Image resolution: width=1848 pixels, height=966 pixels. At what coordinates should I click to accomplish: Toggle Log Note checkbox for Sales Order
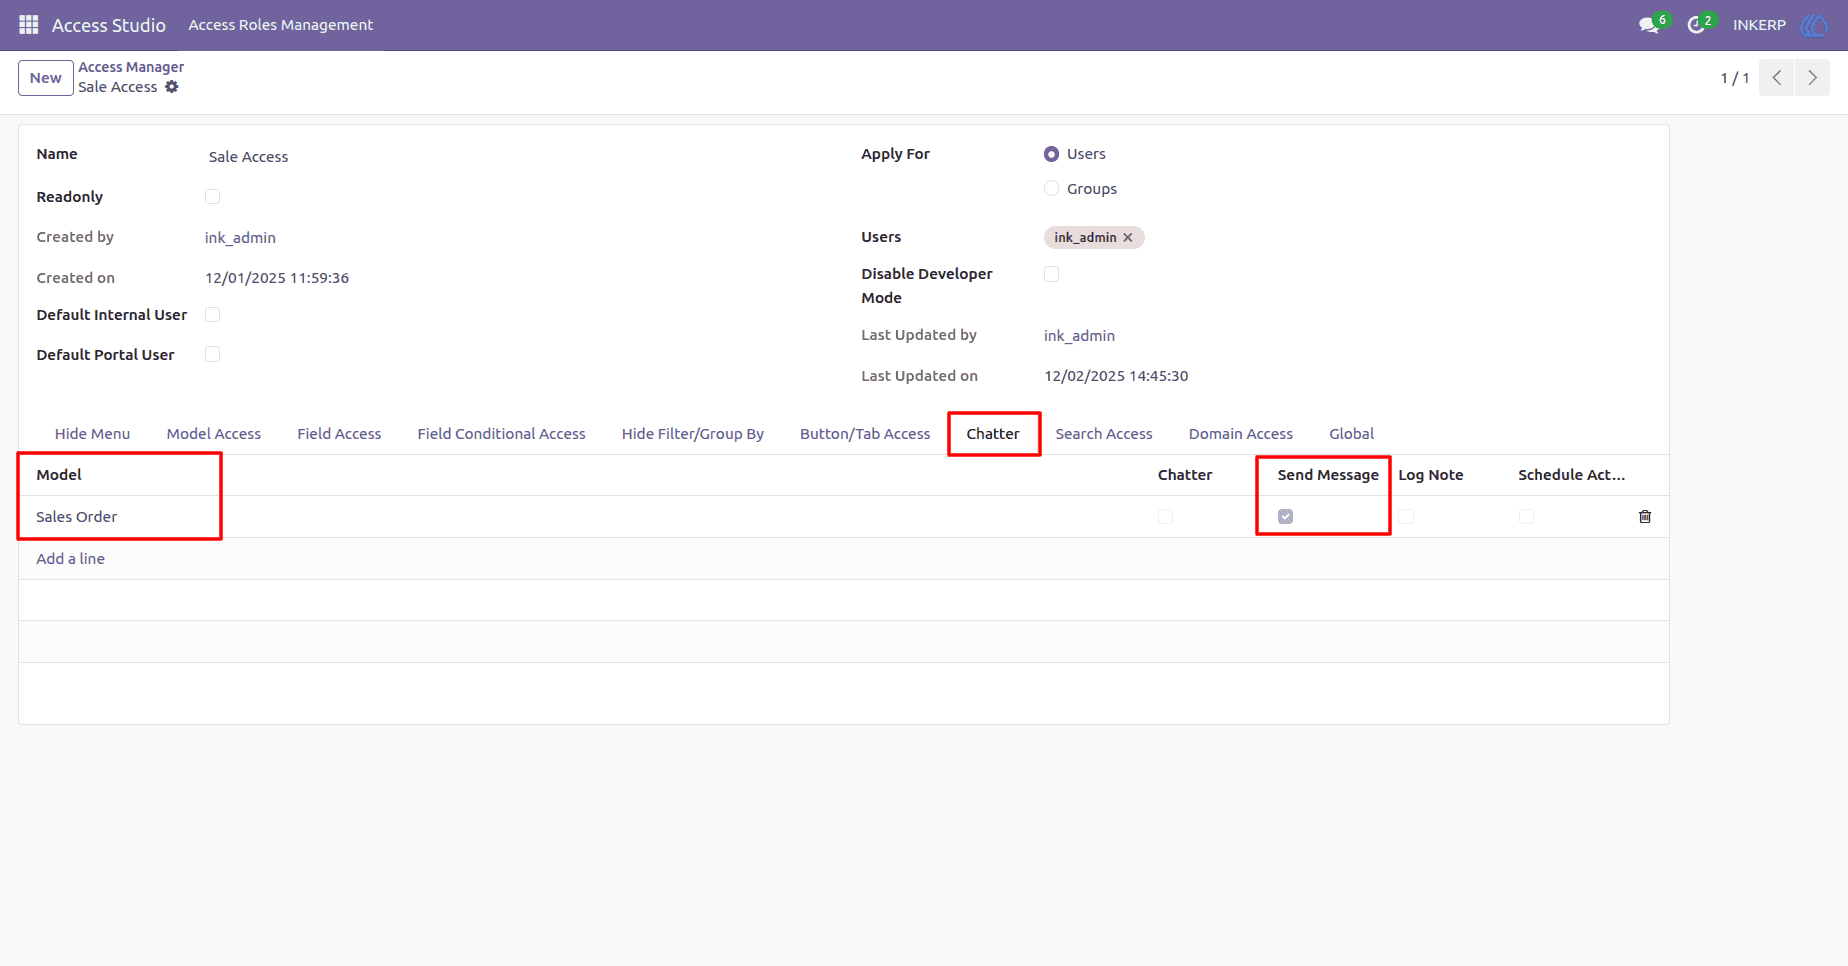click(x=1406, y=517)
